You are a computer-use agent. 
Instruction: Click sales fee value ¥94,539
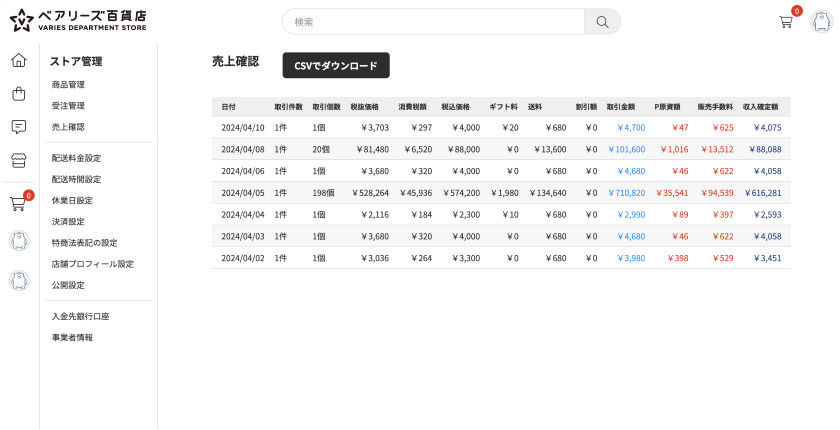[x=717, y=193]
